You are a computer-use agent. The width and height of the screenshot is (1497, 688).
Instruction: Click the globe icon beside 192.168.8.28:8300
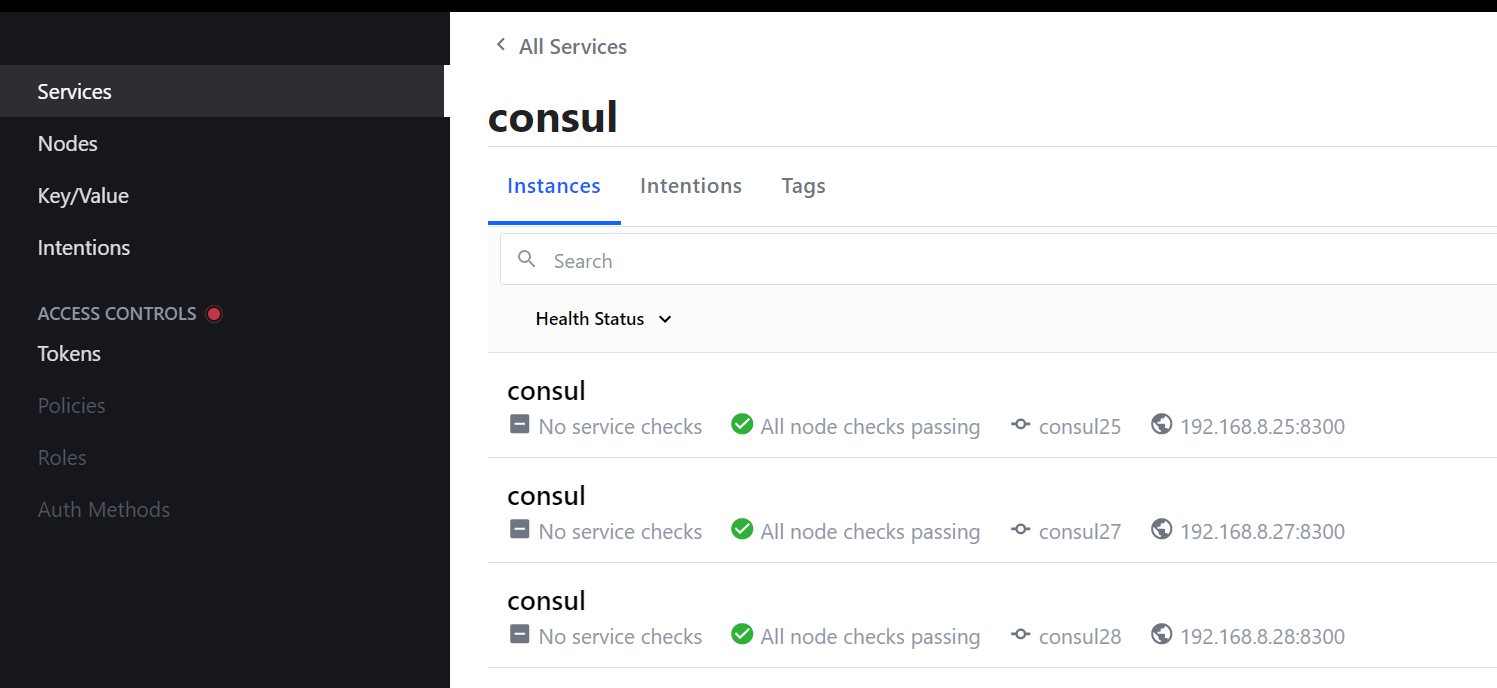[1161, 633]
